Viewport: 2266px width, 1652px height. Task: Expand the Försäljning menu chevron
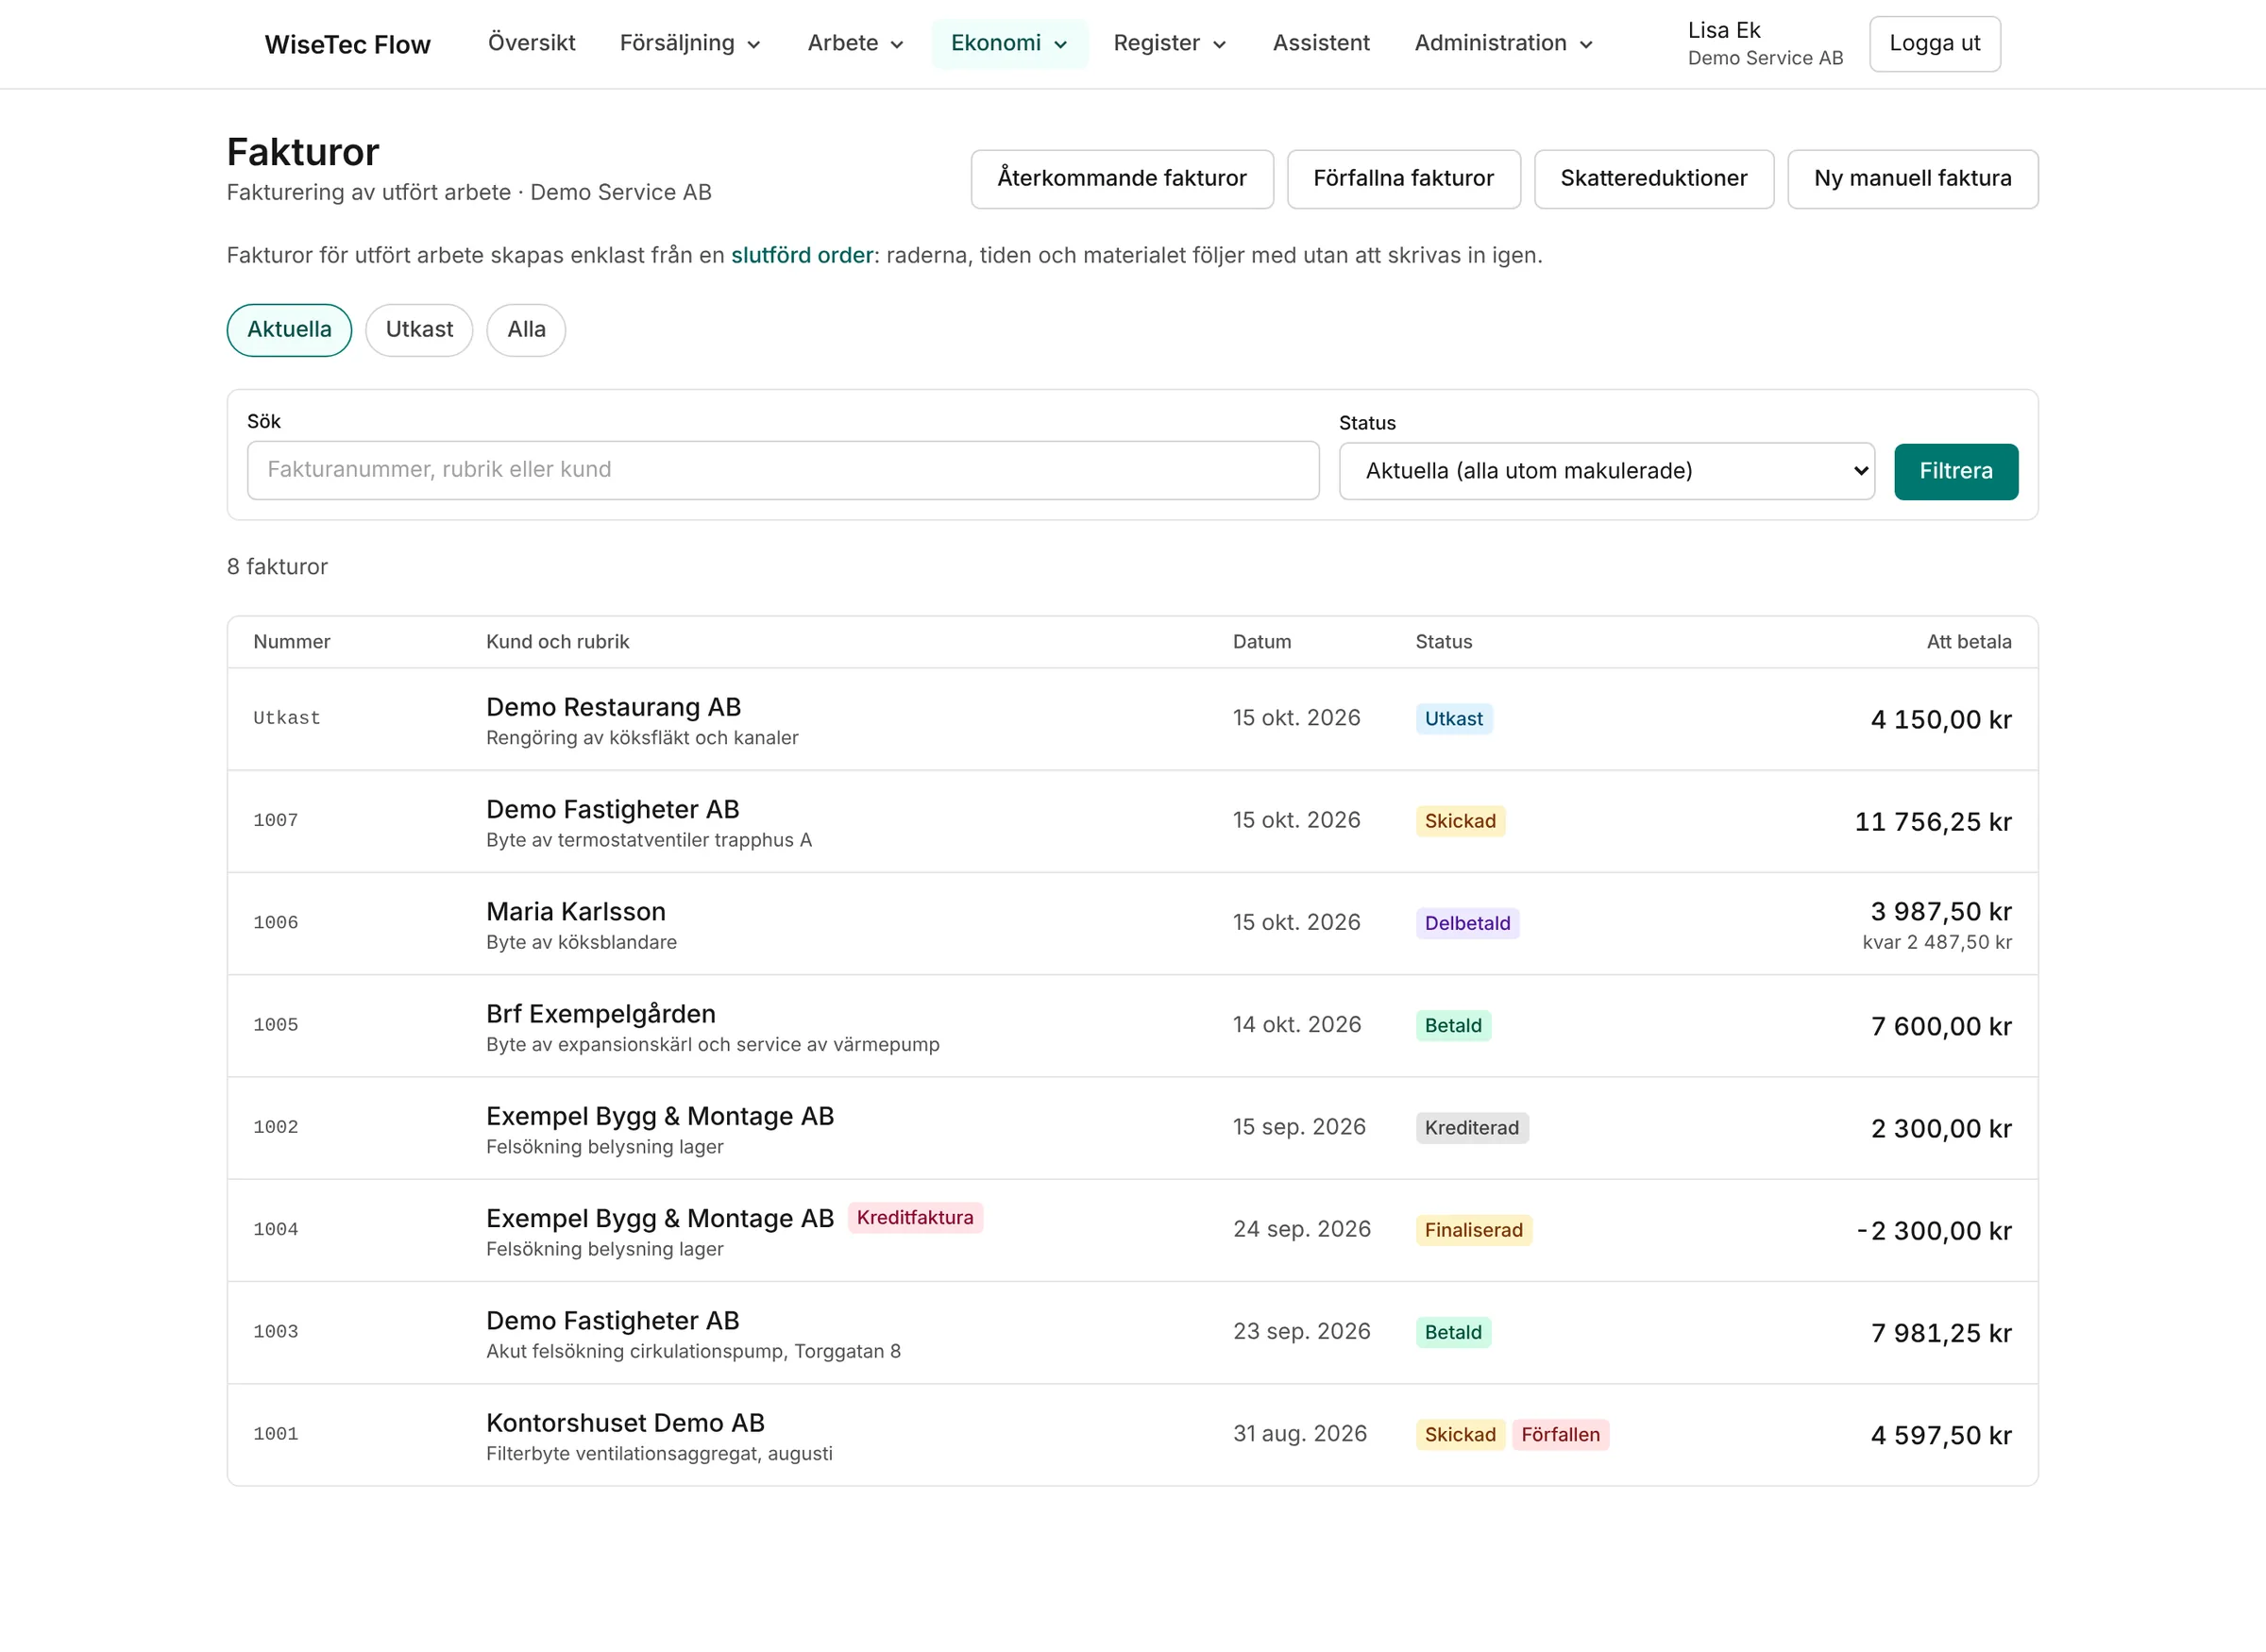pos(754,44)
